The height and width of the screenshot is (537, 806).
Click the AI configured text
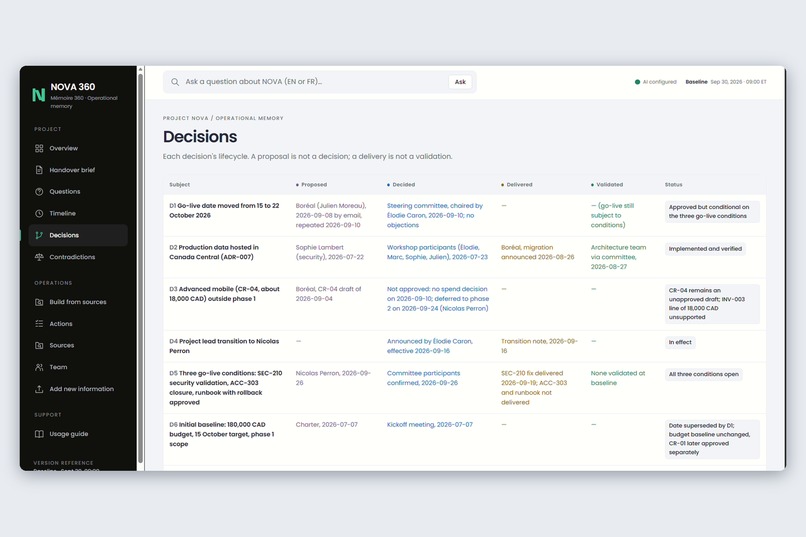660,82
